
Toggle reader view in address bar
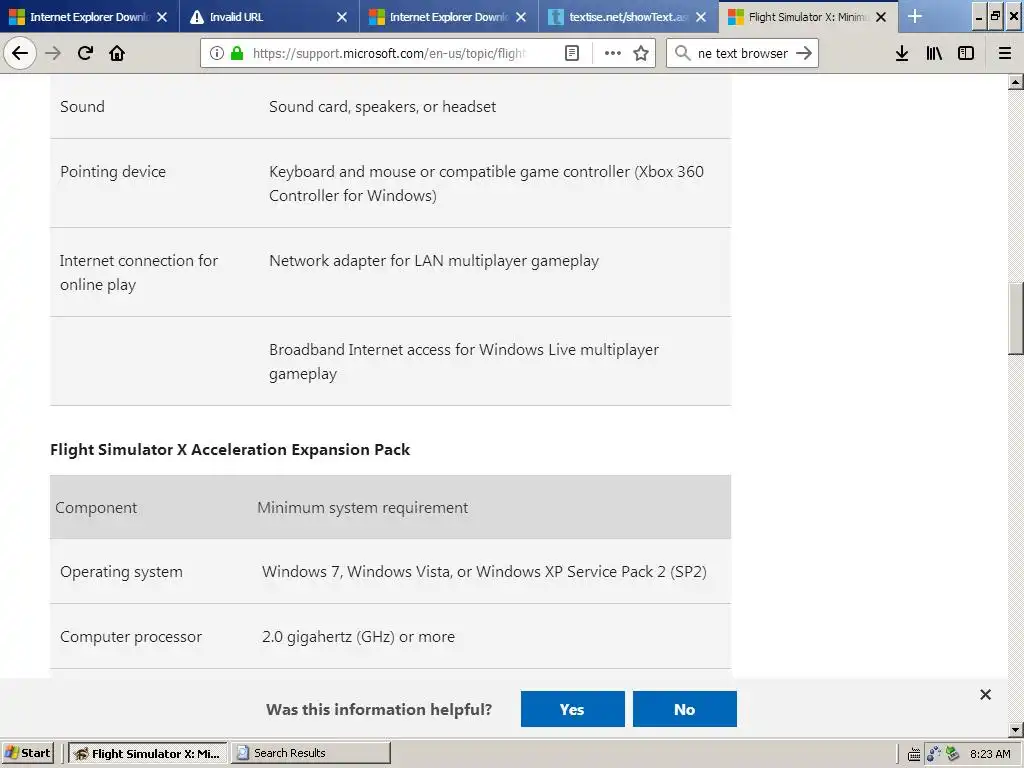[571, 53]
